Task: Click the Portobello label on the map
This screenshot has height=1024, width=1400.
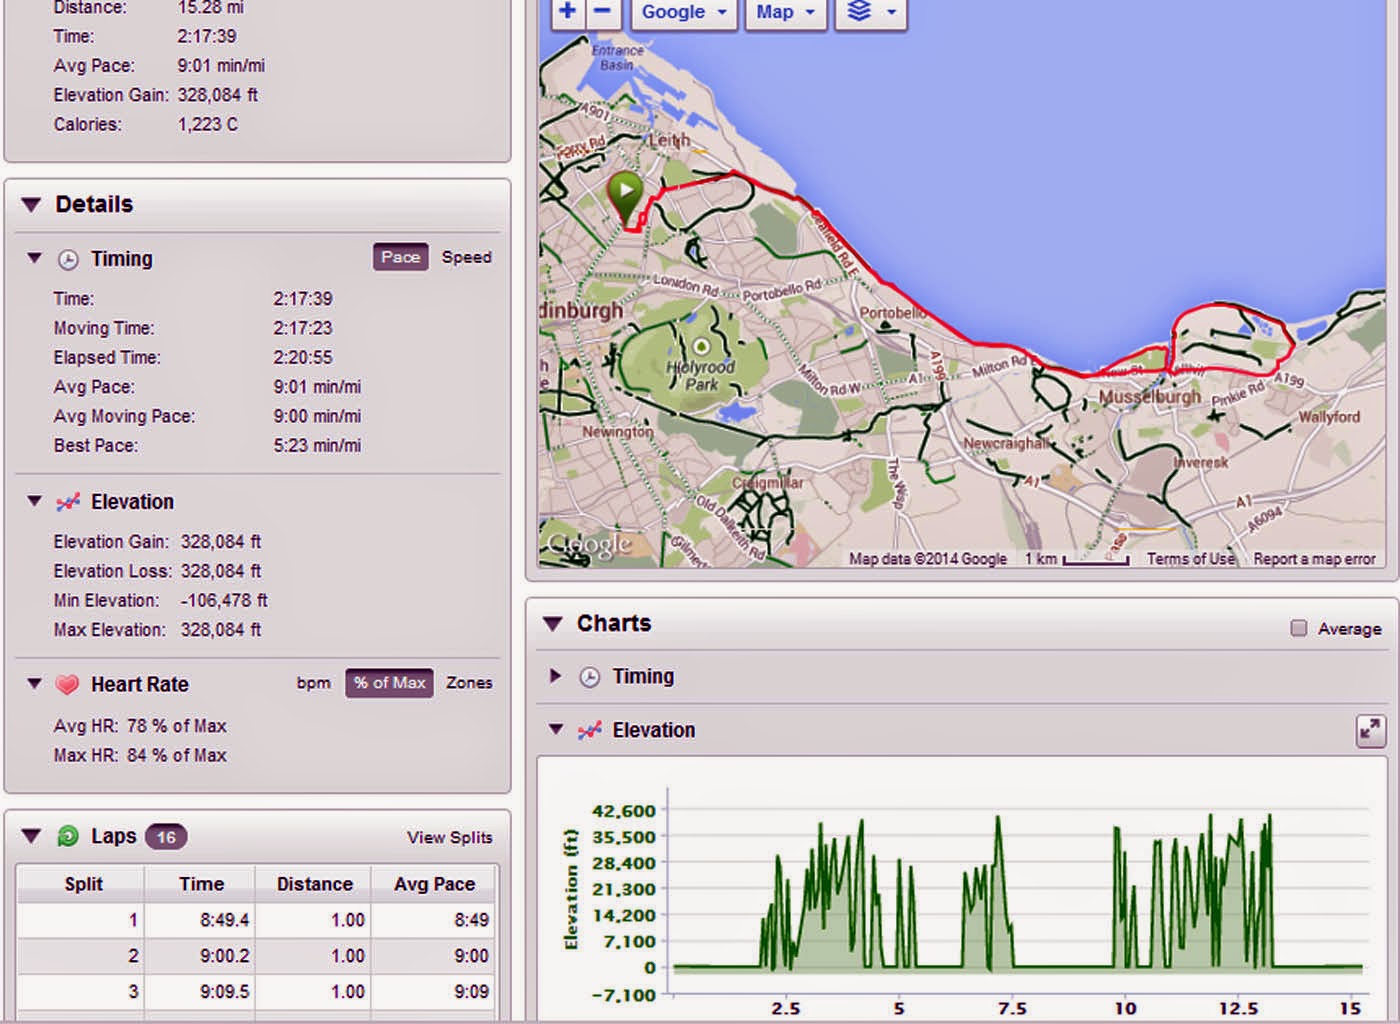Action: pos(892,313)
